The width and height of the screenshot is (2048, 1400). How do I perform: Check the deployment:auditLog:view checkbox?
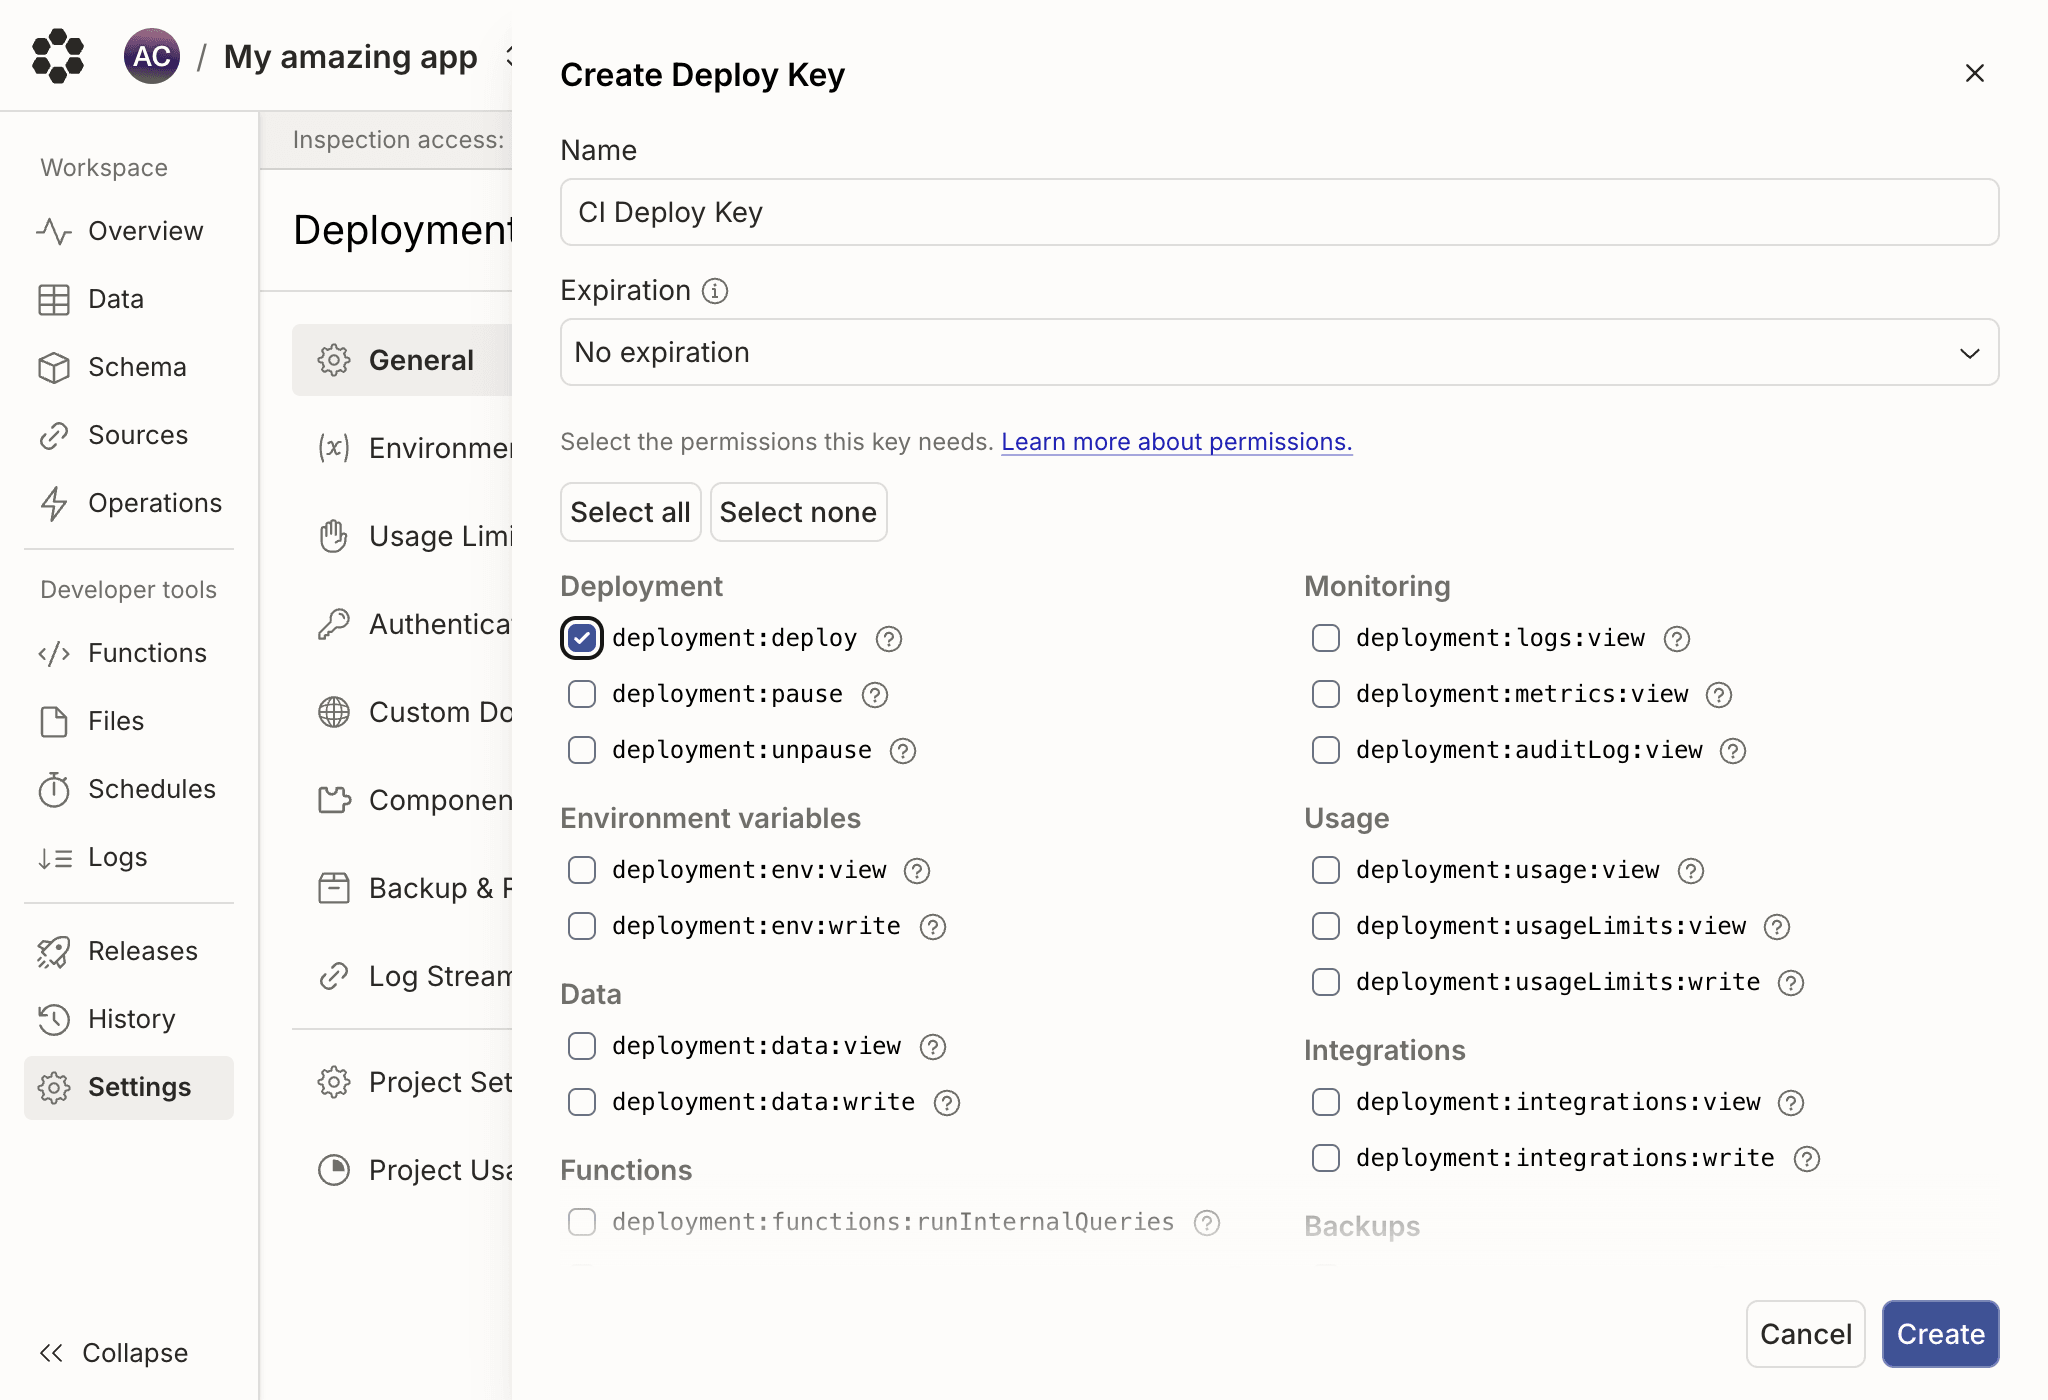1326,750
